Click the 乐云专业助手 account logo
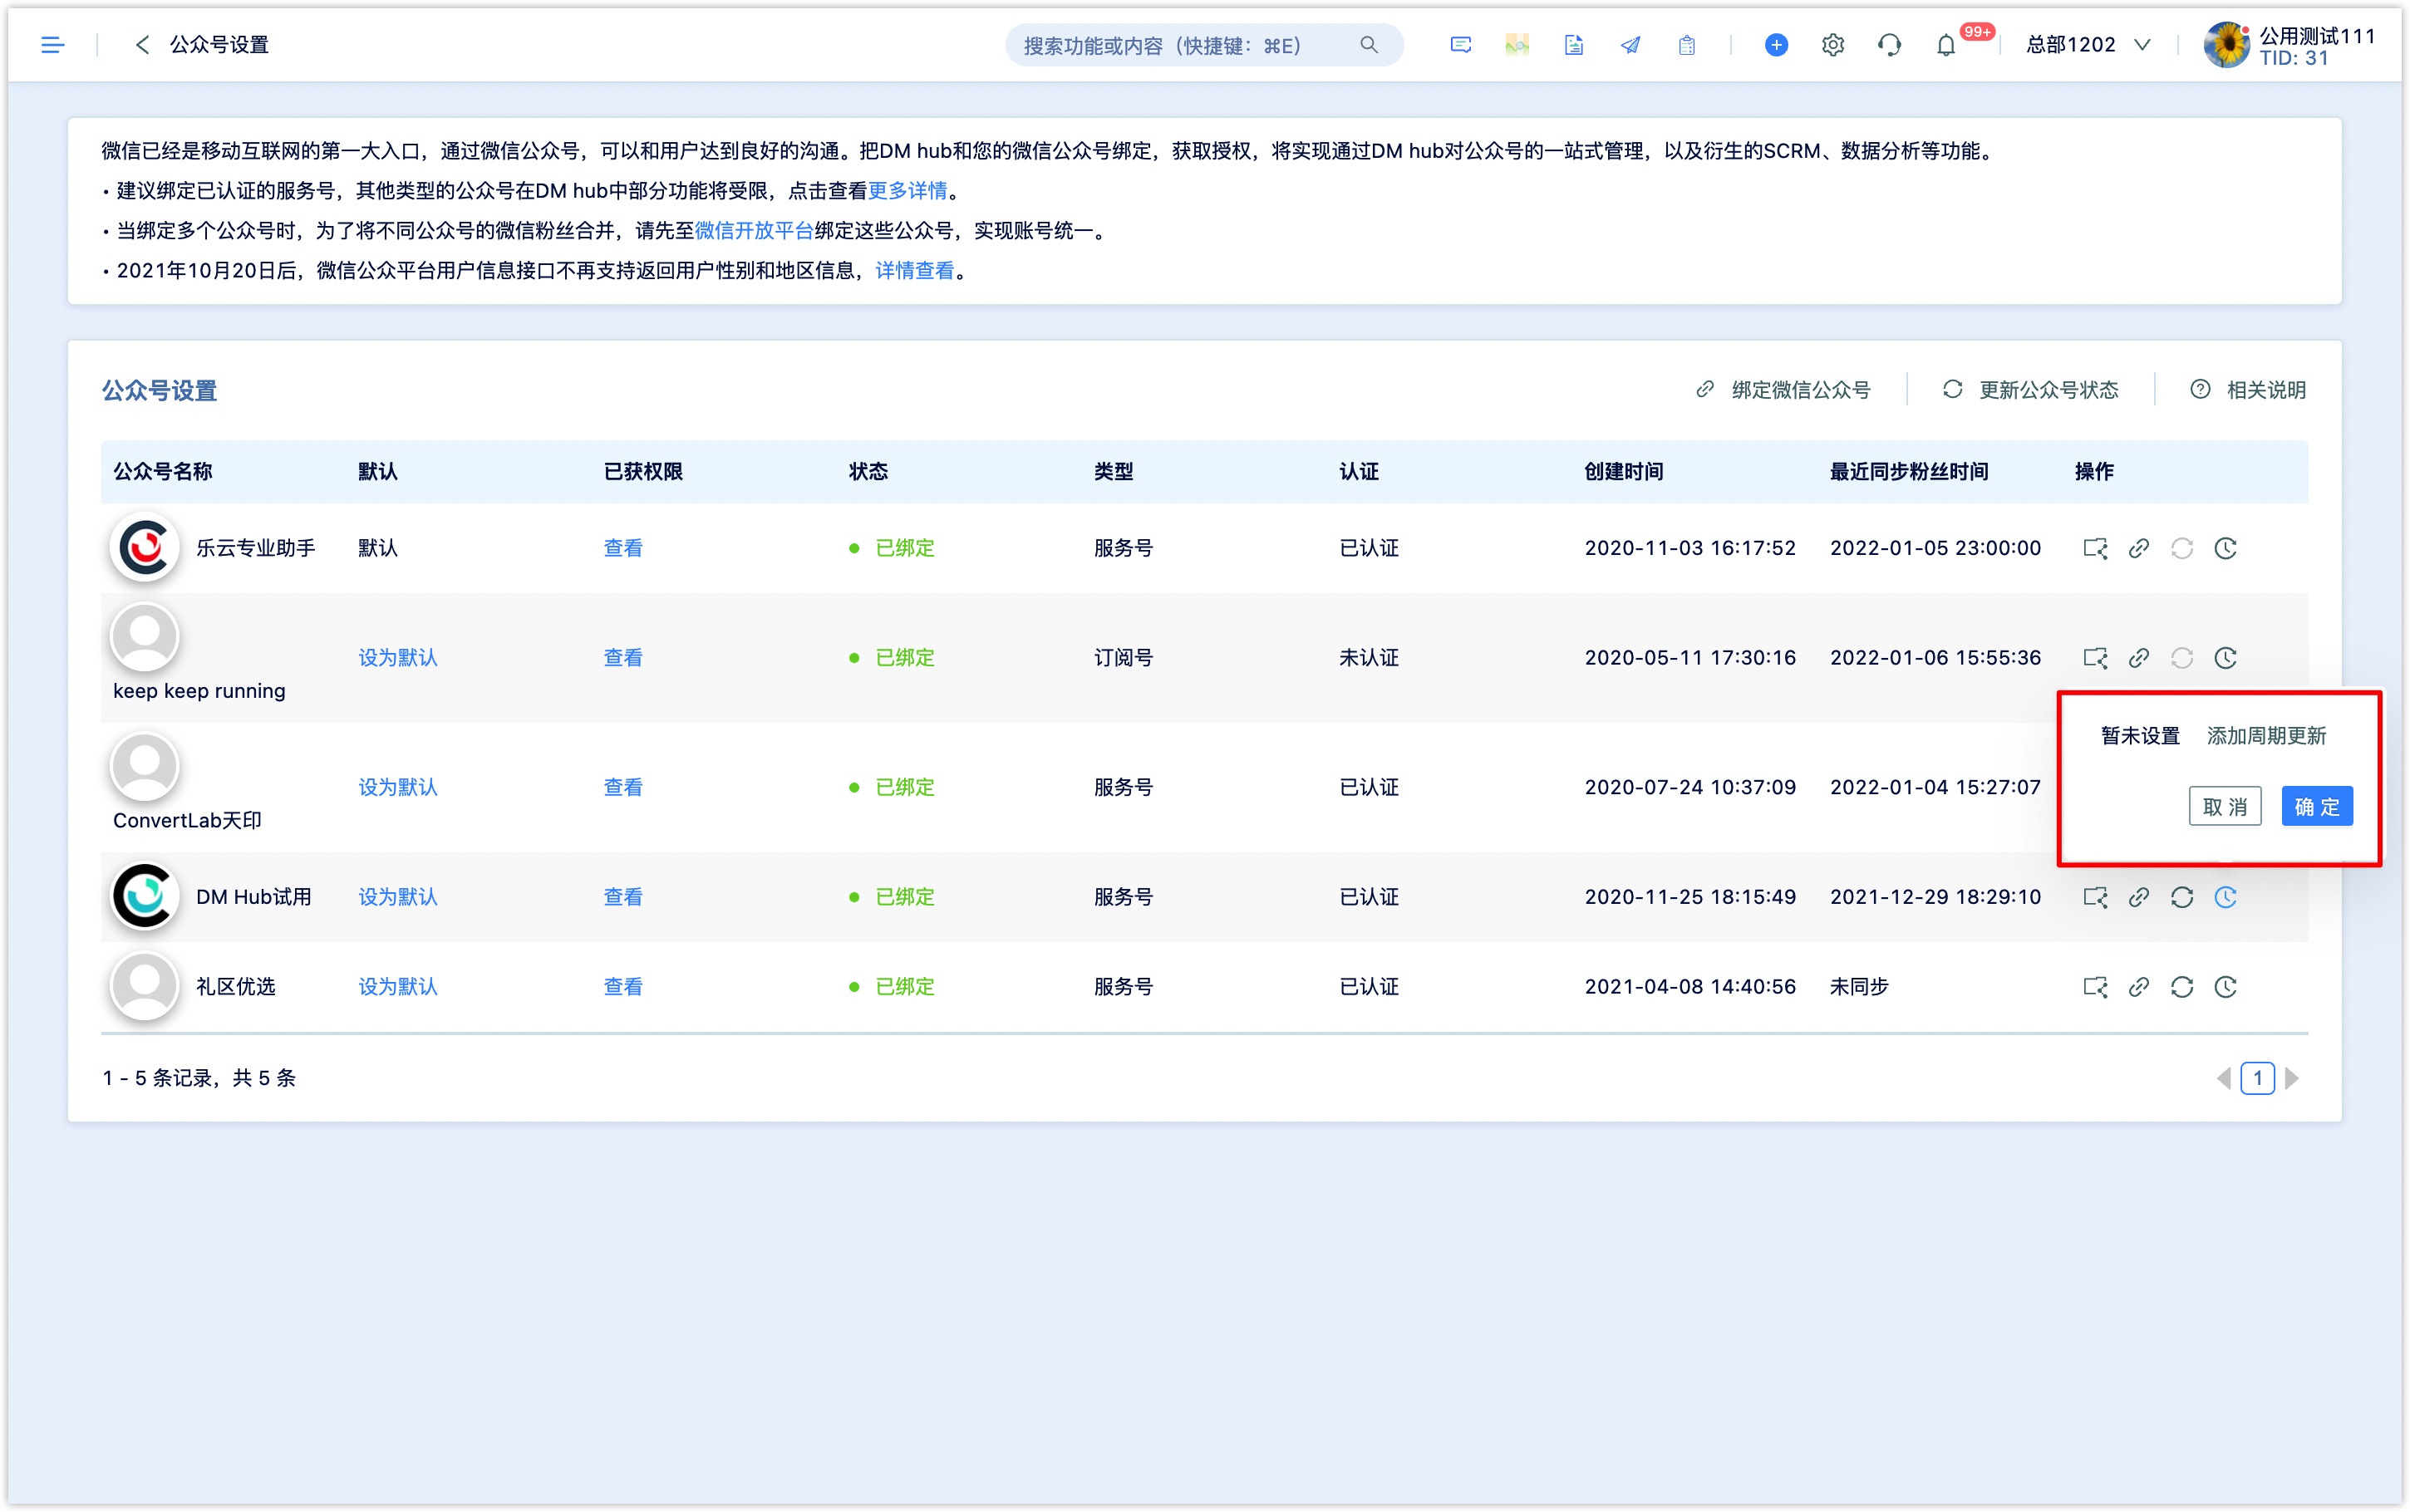 coord(145,548)
